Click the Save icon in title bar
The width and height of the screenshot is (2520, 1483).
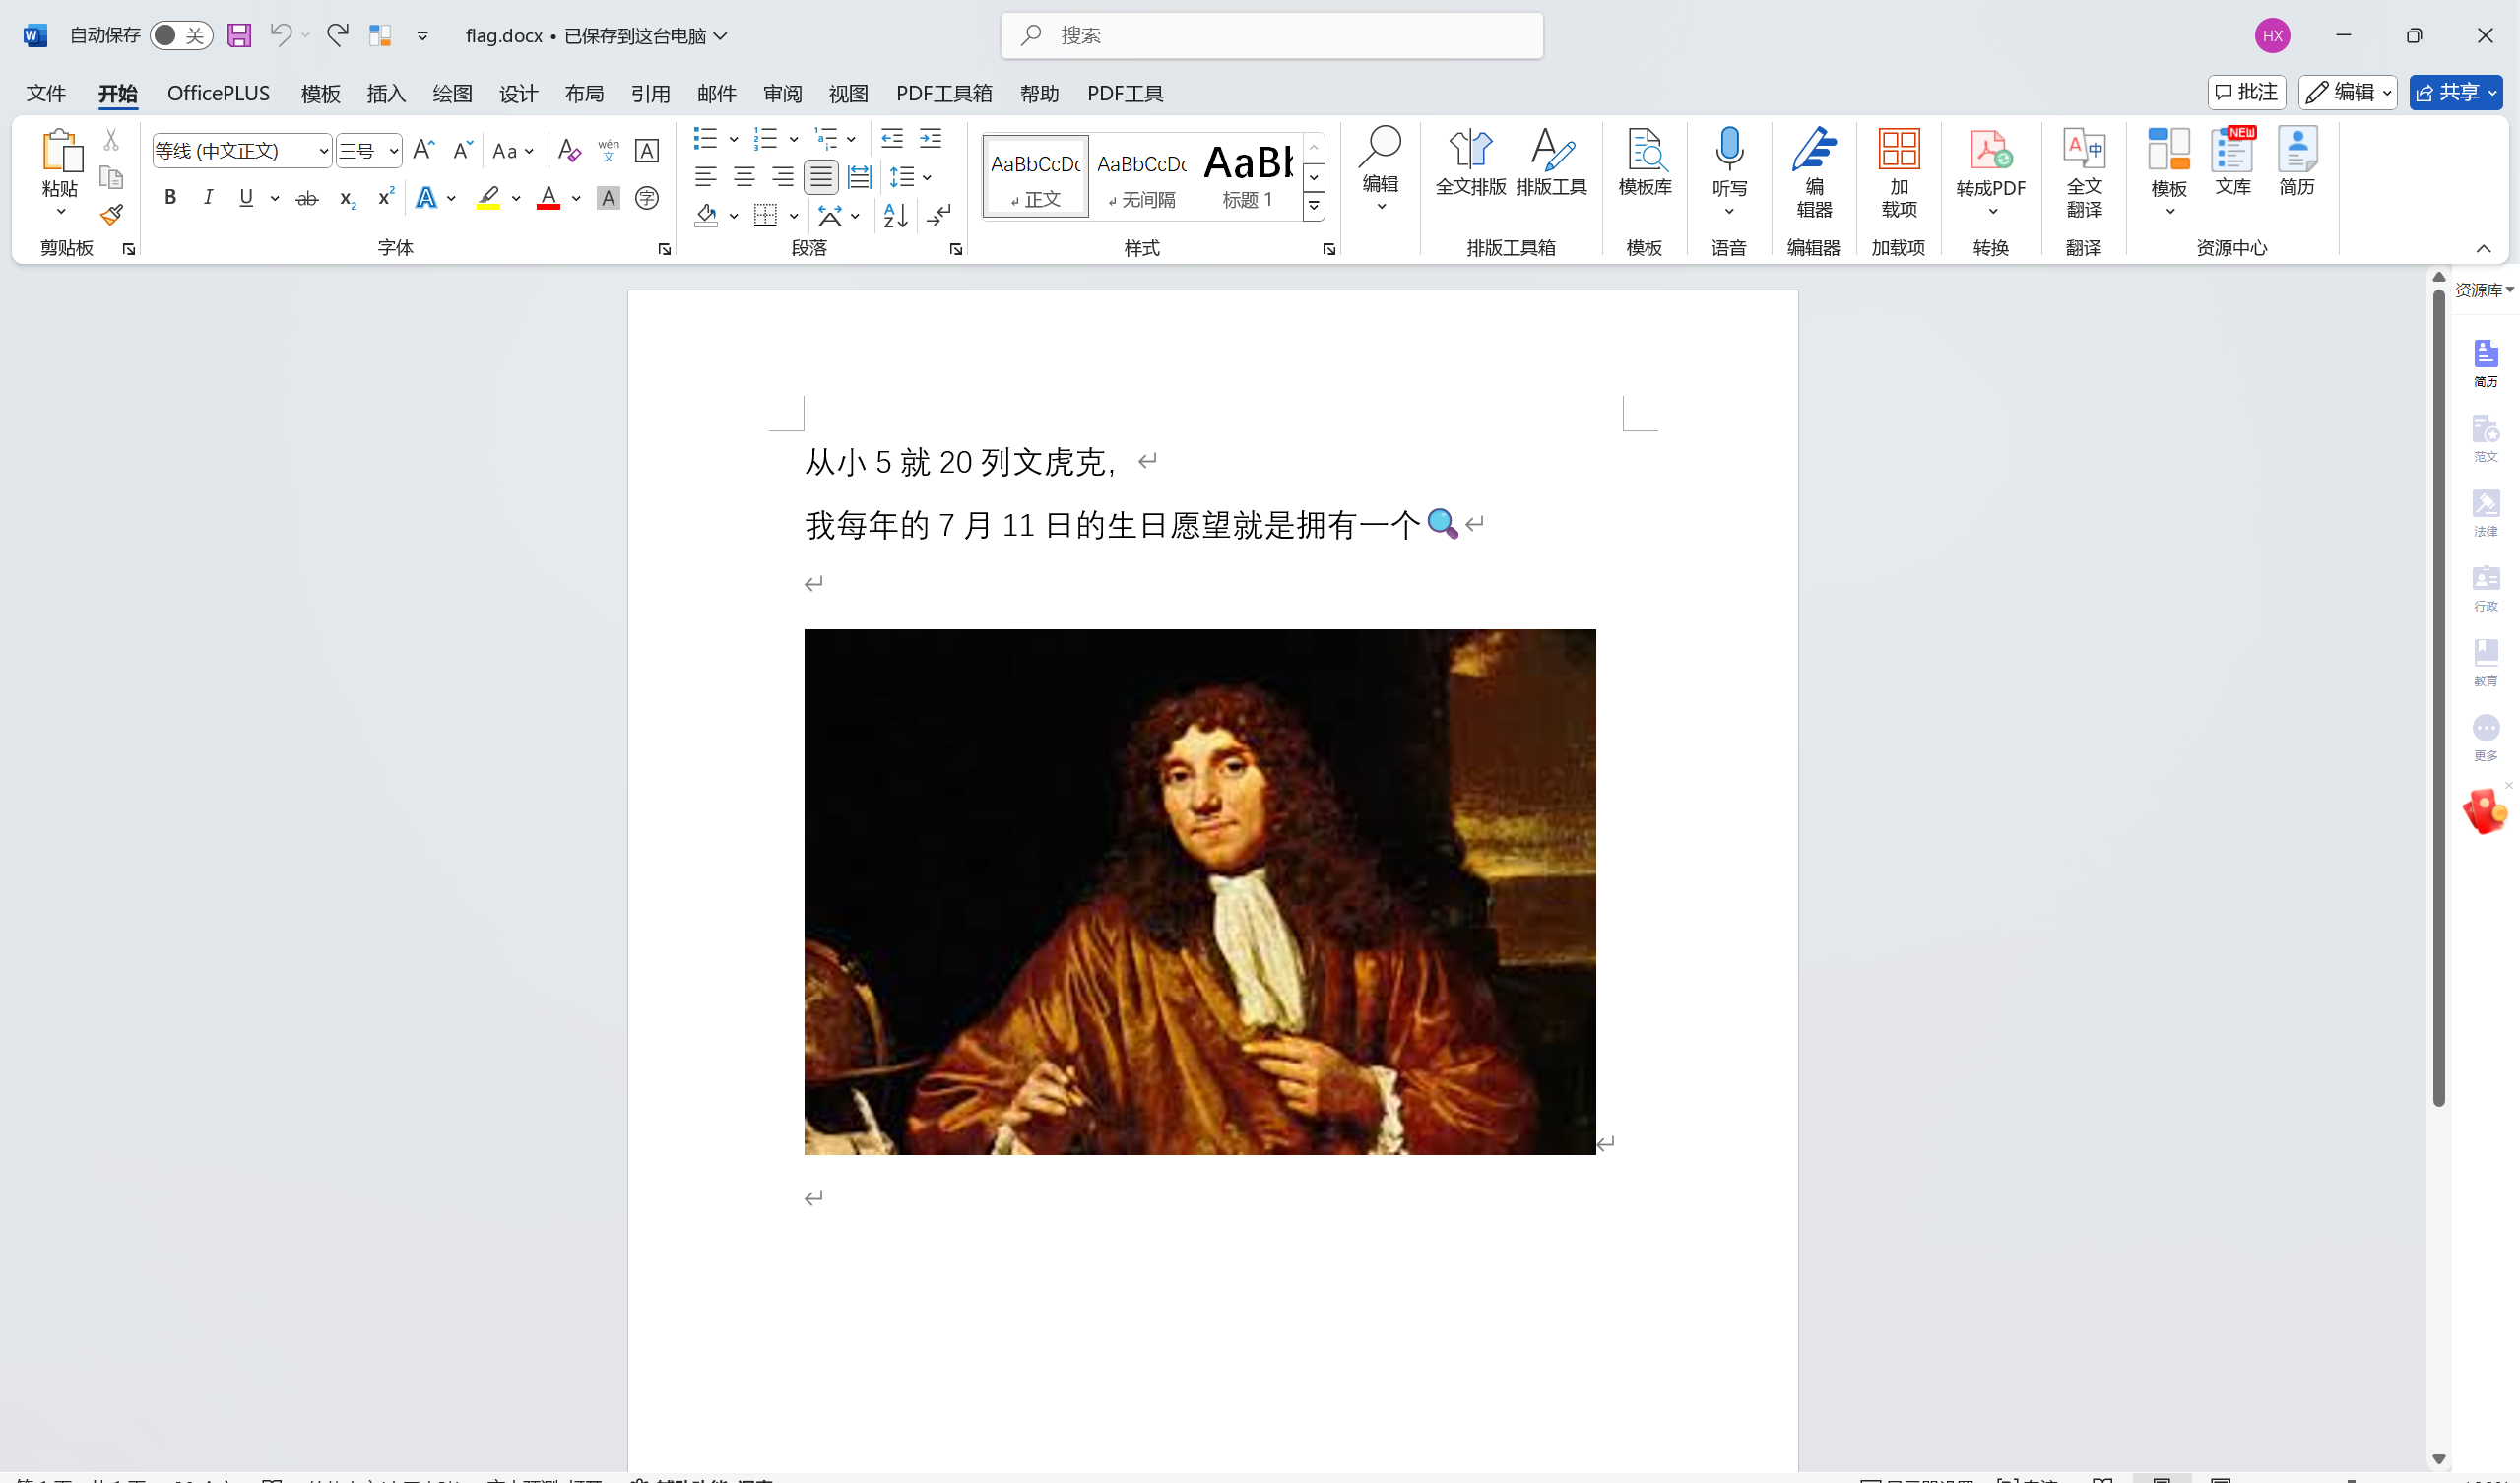coord(239,36)
